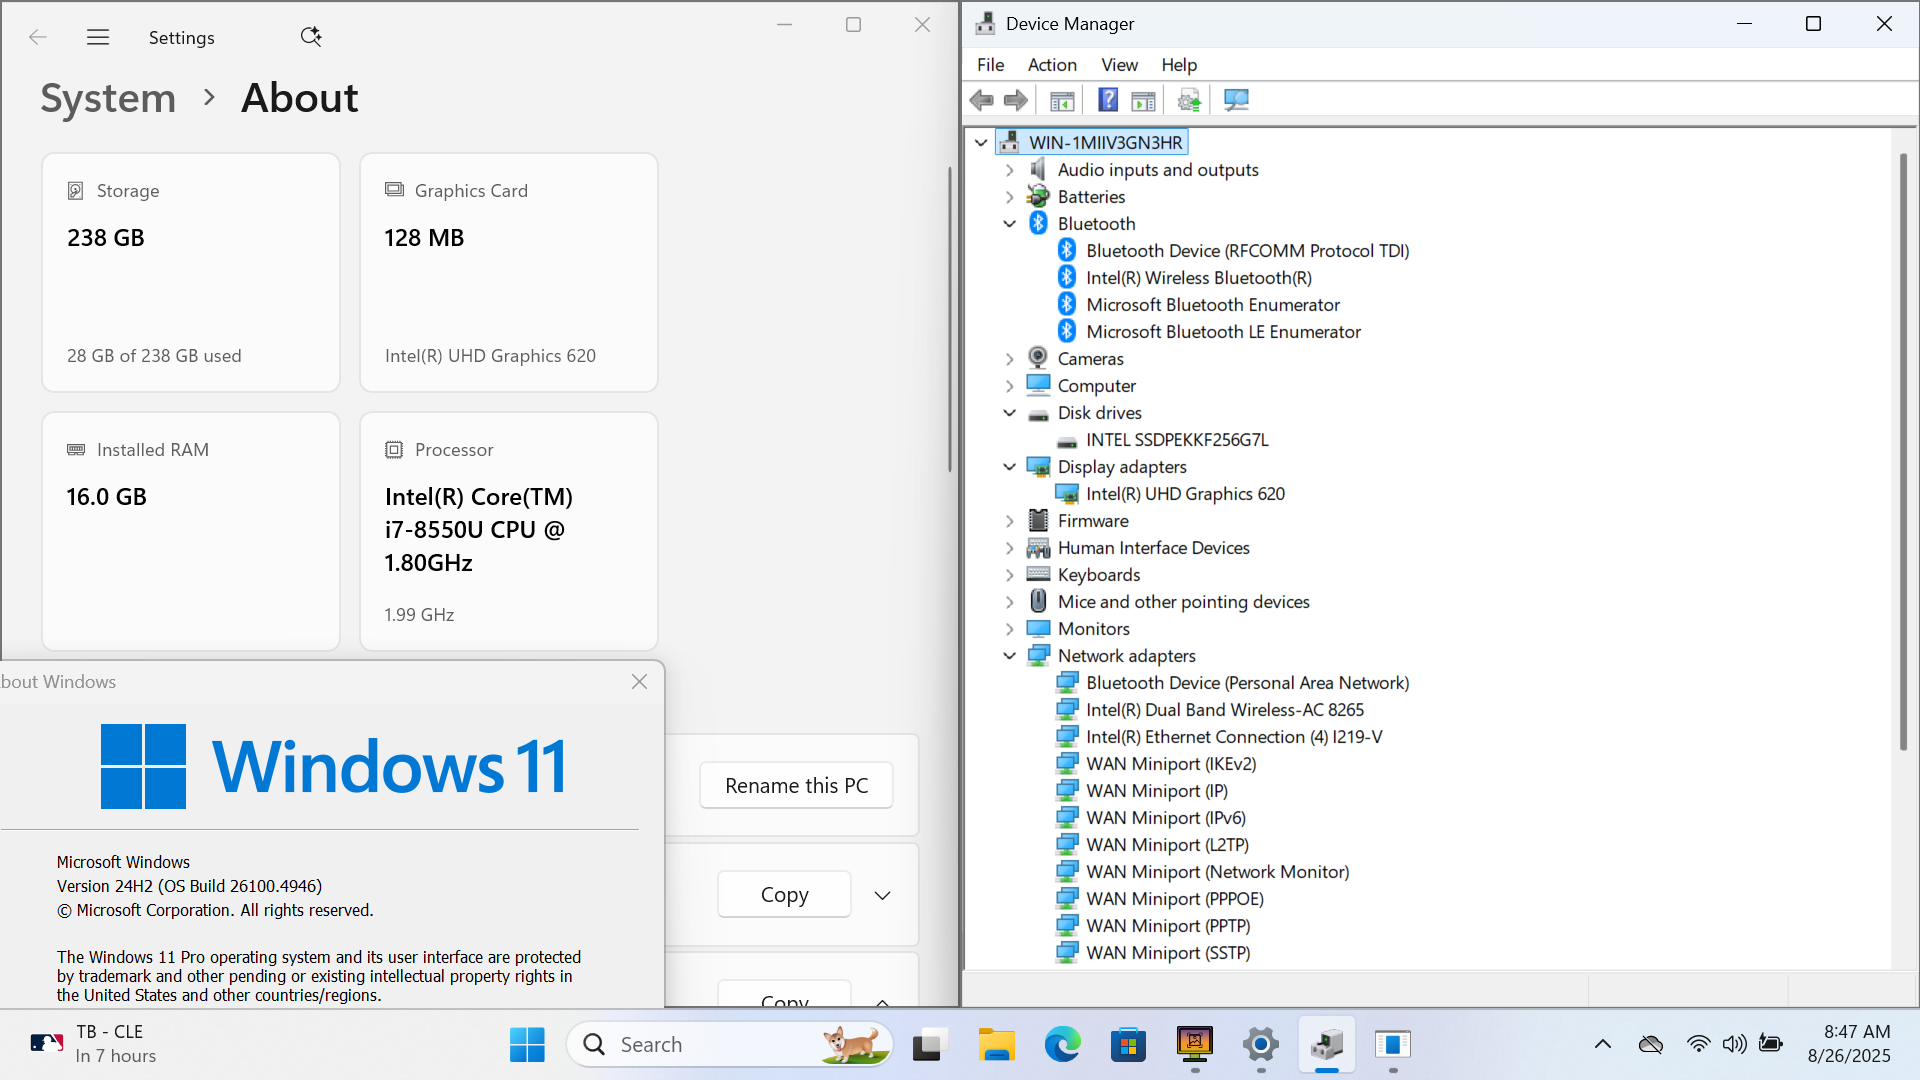Switch to Device Manager taskbar icon
This screenshot has height=1080, width=1920.
point(1327,1044)
